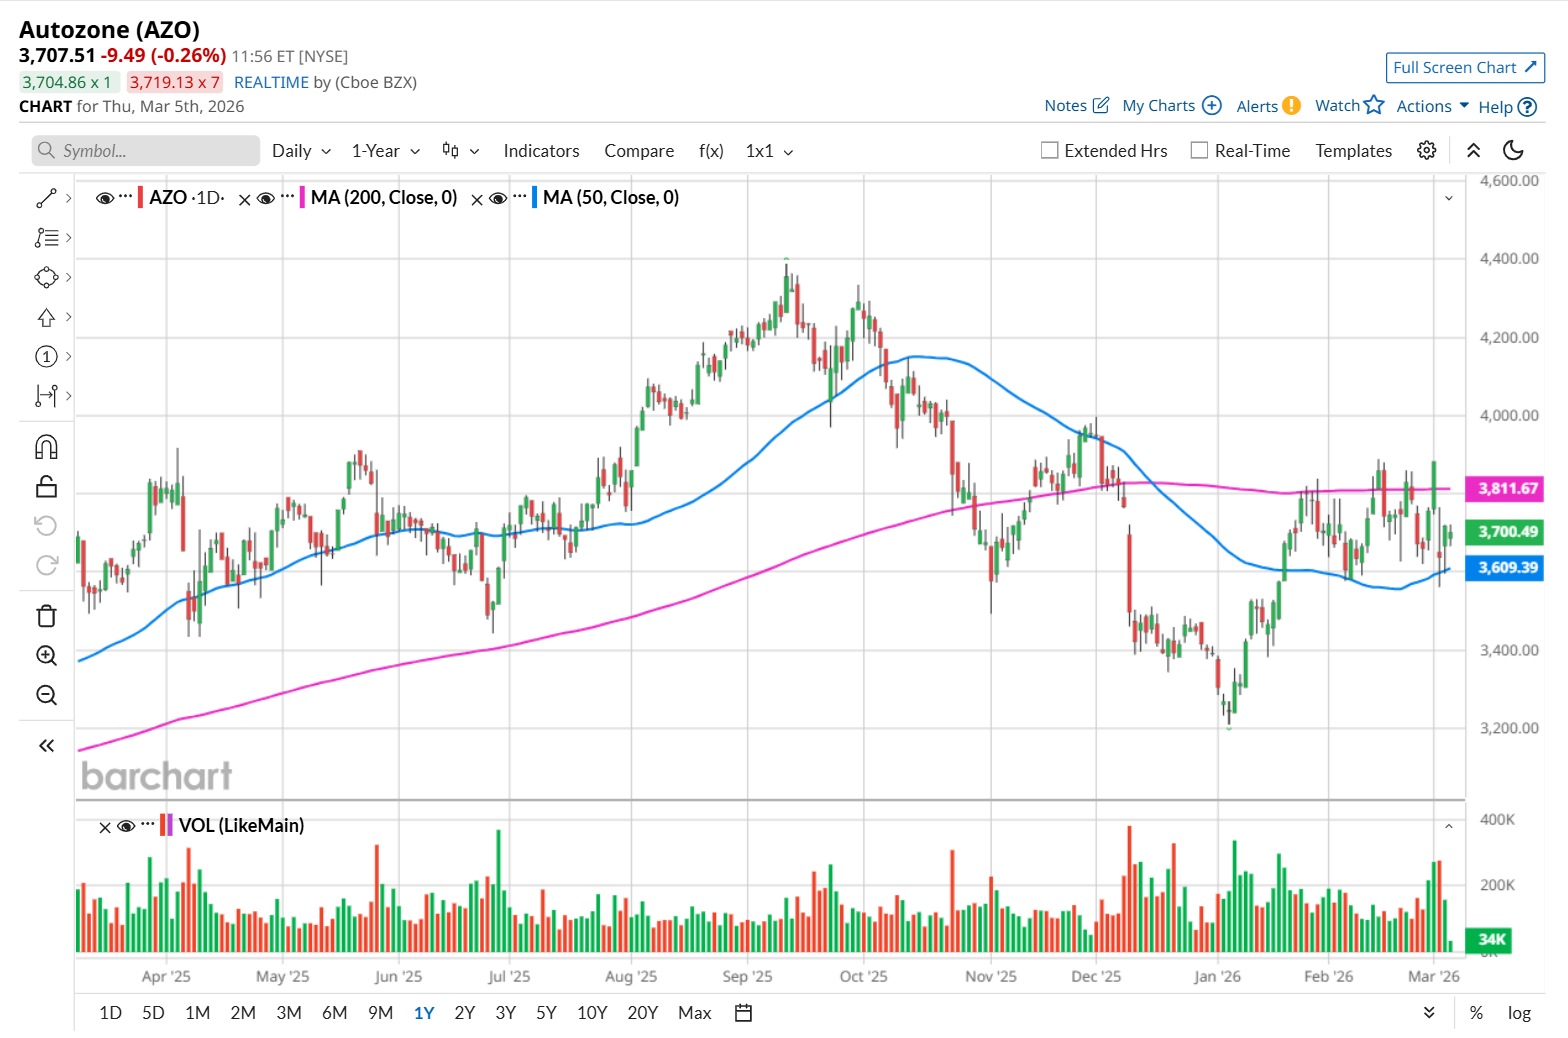The image size is (1568, 1038).
Task: Click the Full Screen Chart button
Action: click(1464, 67)
